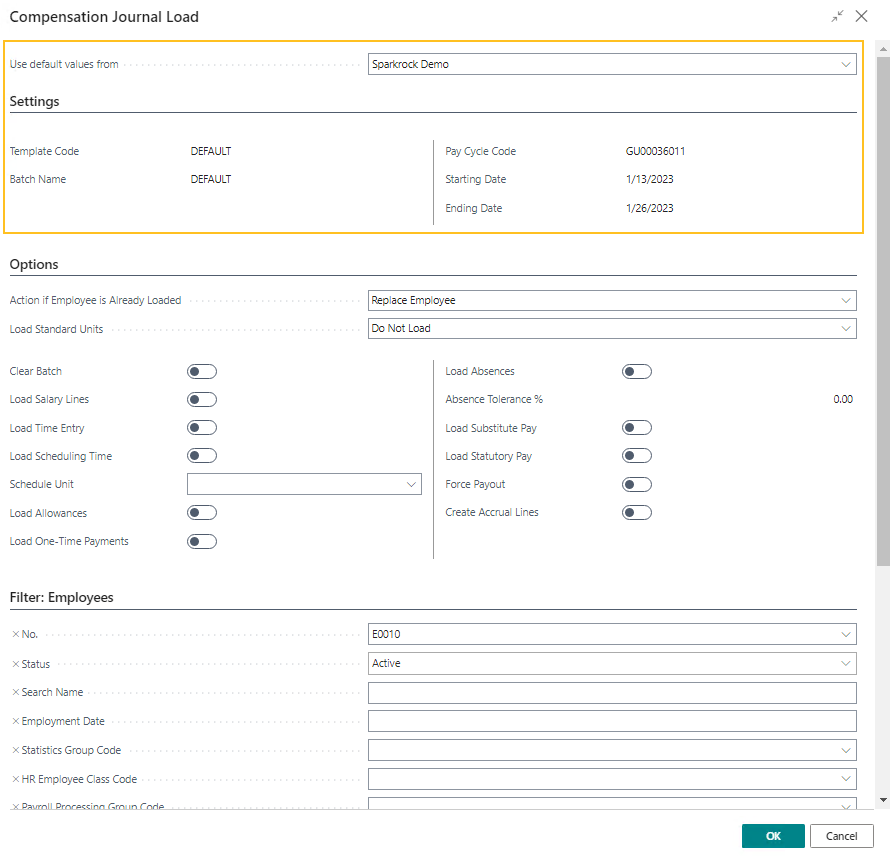Click the restore window size icon
This screenshot has height=856, width=890.
click(x=836, y=16)
